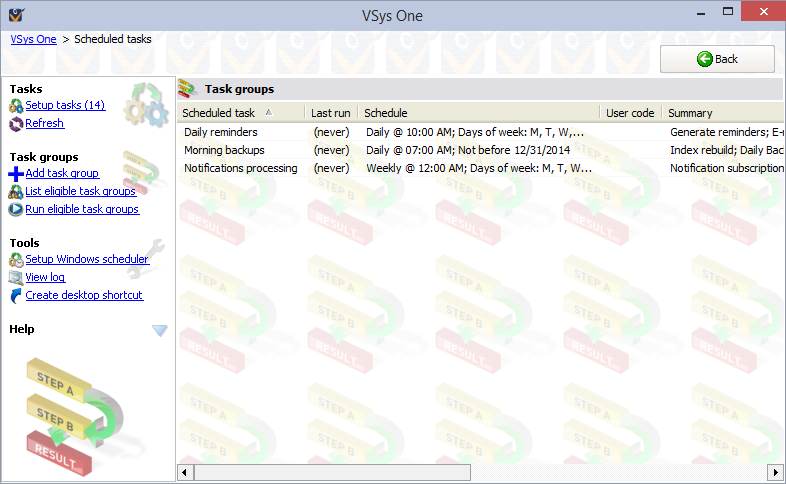Click the View log icon

click(16, 278)
